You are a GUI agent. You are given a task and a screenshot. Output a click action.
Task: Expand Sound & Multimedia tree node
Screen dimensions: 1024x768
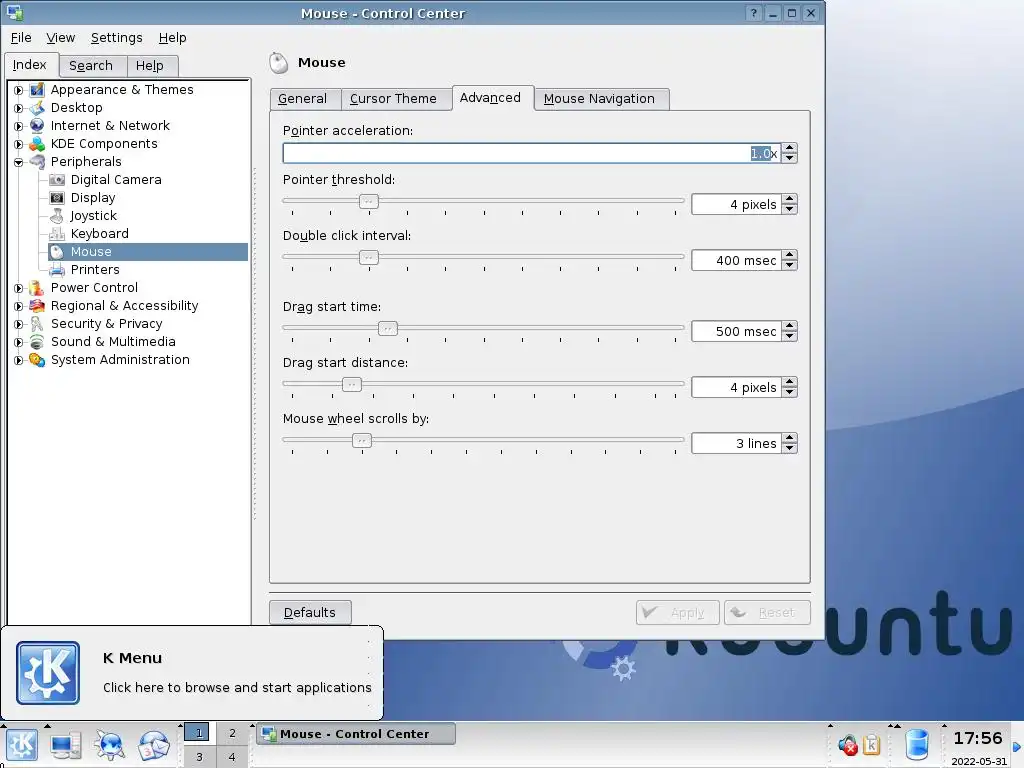[x=18, y=342]
